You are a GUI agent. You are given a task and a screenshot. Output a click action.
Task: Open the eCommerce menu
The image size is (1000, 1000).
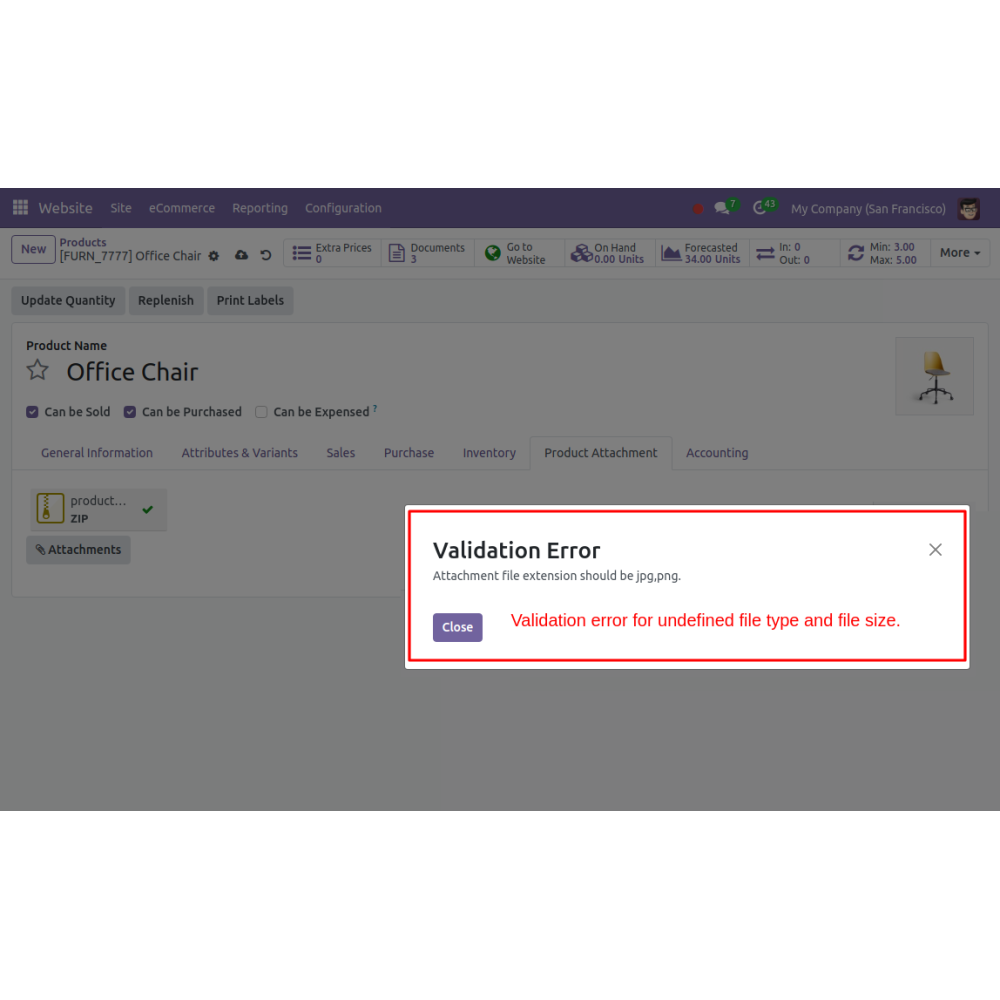182,208
